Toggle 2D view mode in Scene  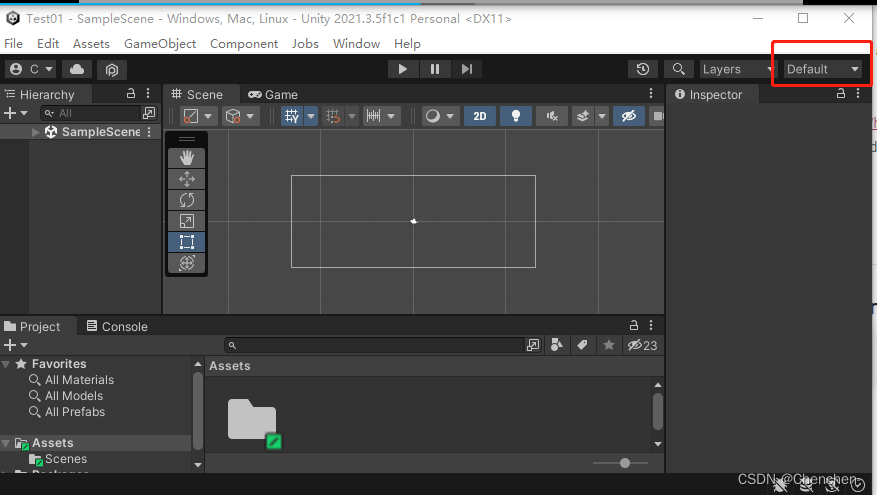click(479, 116)
